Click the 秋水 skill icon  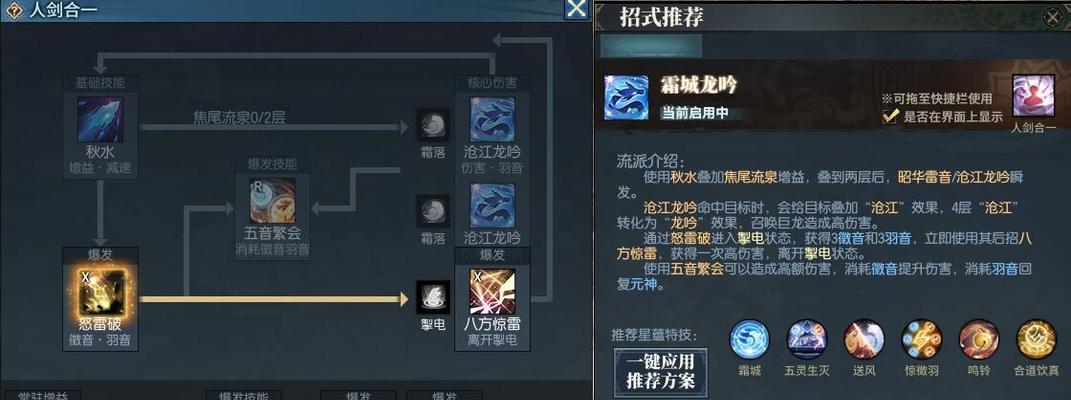coord(100,119)
